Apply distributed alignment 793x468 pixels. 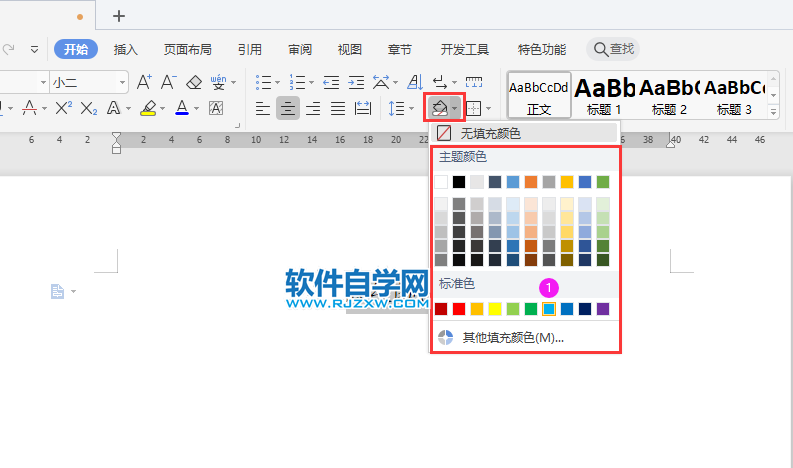363,108
